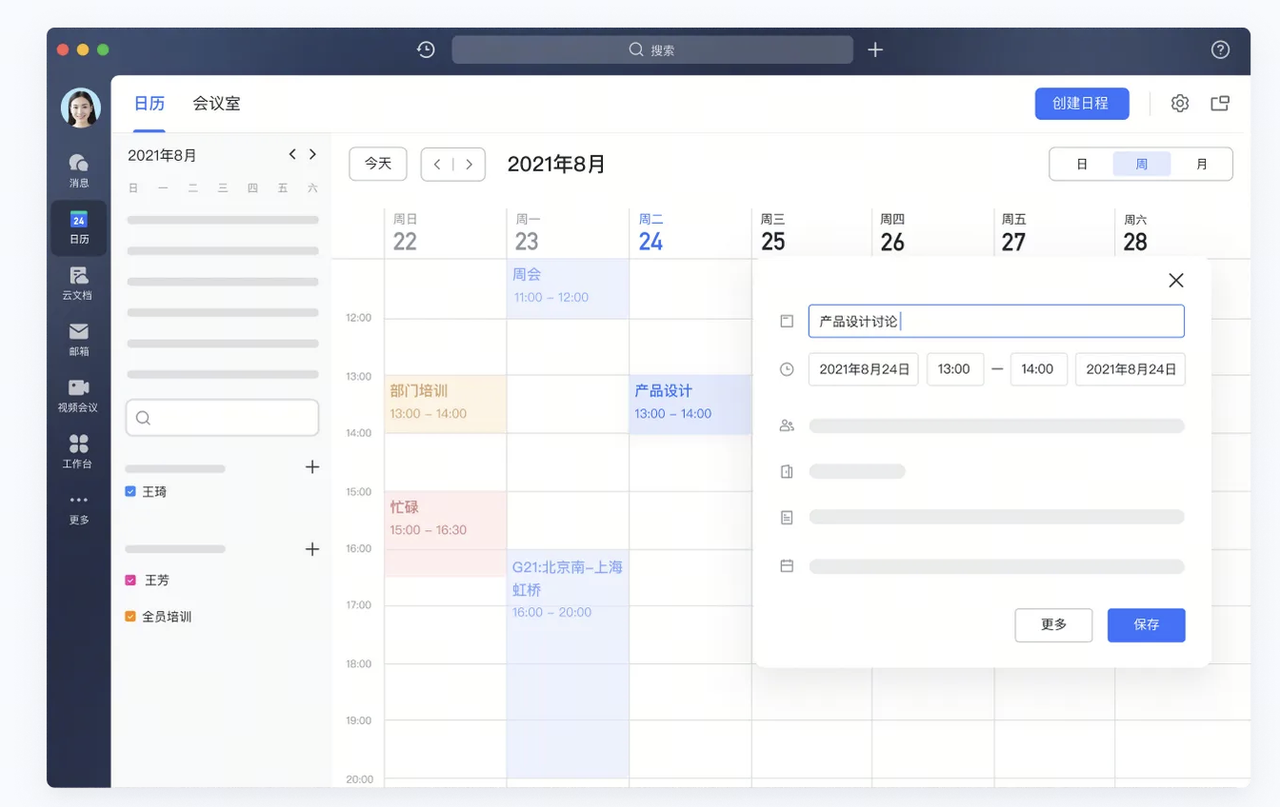Screen dimensions: 1280x807
Task: Open the 14:00 end time dropdown
Action: pyautogui.click(x=1038, y=369)
